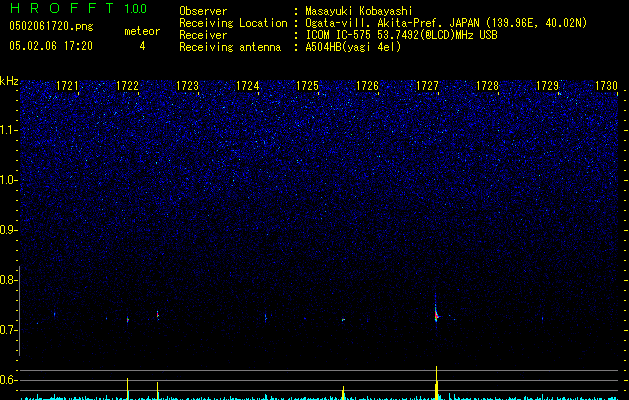This screenshot has width=629, height=400.
Task: Click the 1.1 kHz frequency label
Action: tap(8, 130)
